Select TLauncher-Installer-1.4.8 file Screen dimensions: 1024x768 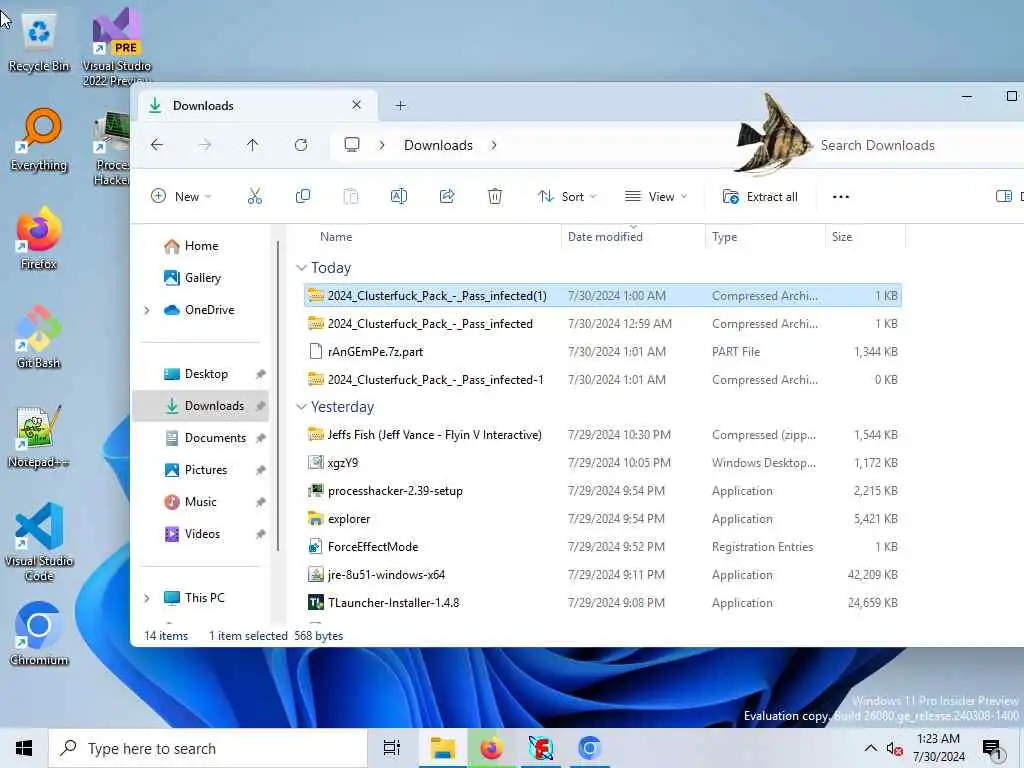click(x=603, y=603)
